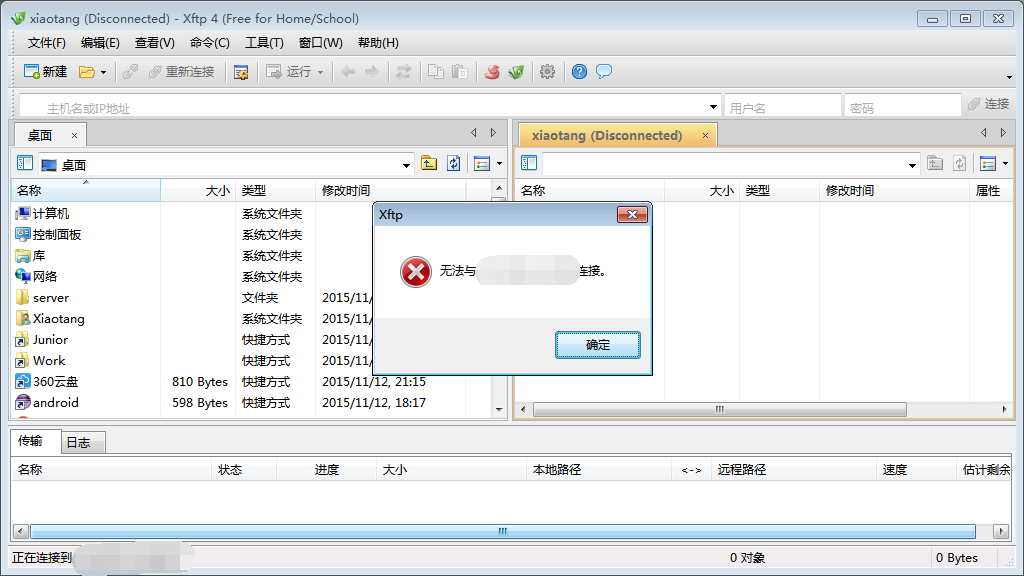Click the 用户名 username input field

(x=782, y=106)
